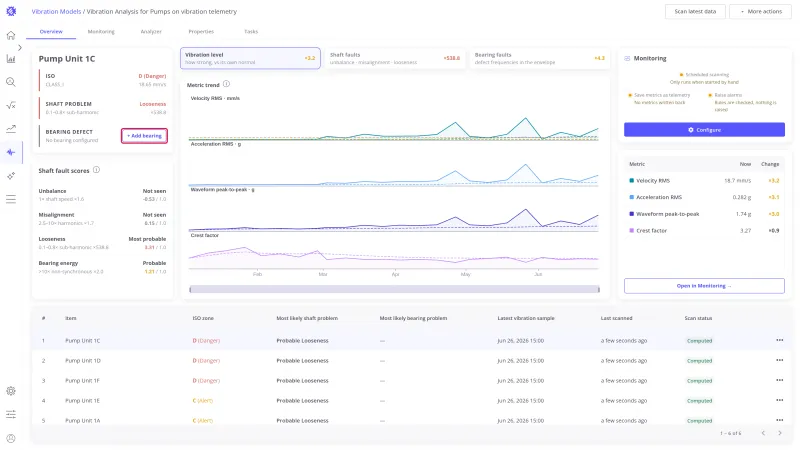Click the info icon beside Shaft fault scores
This screenshot has width=800, height=450.
click(96, 170)
